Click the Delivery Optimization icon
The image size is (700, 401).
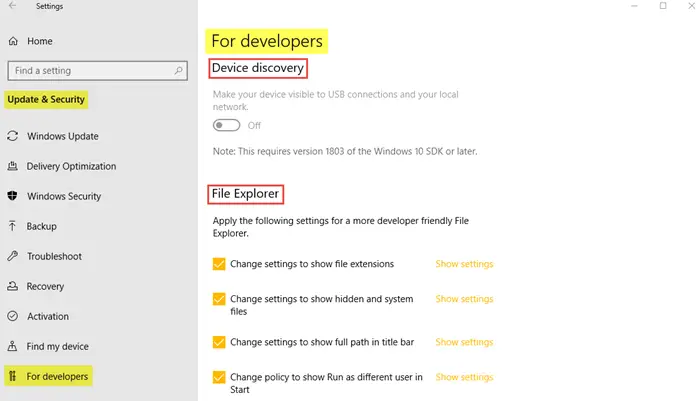(x=12, y=166)
